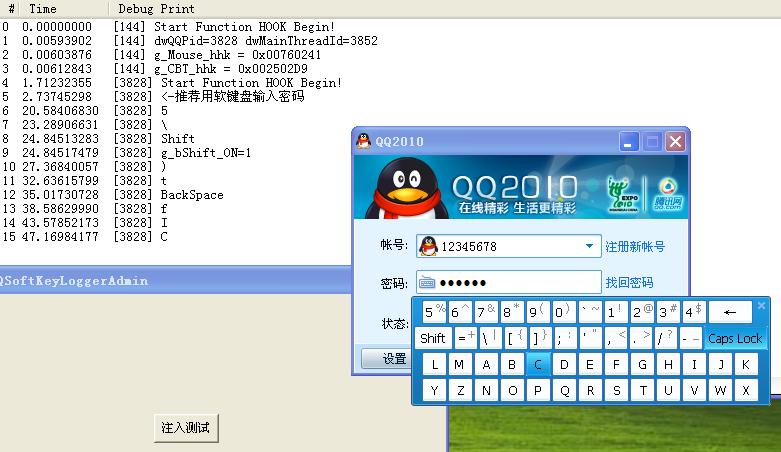This screenshot has width=781, height=452.
Task: Click the A key on soft keyboard
Action: 486,364
